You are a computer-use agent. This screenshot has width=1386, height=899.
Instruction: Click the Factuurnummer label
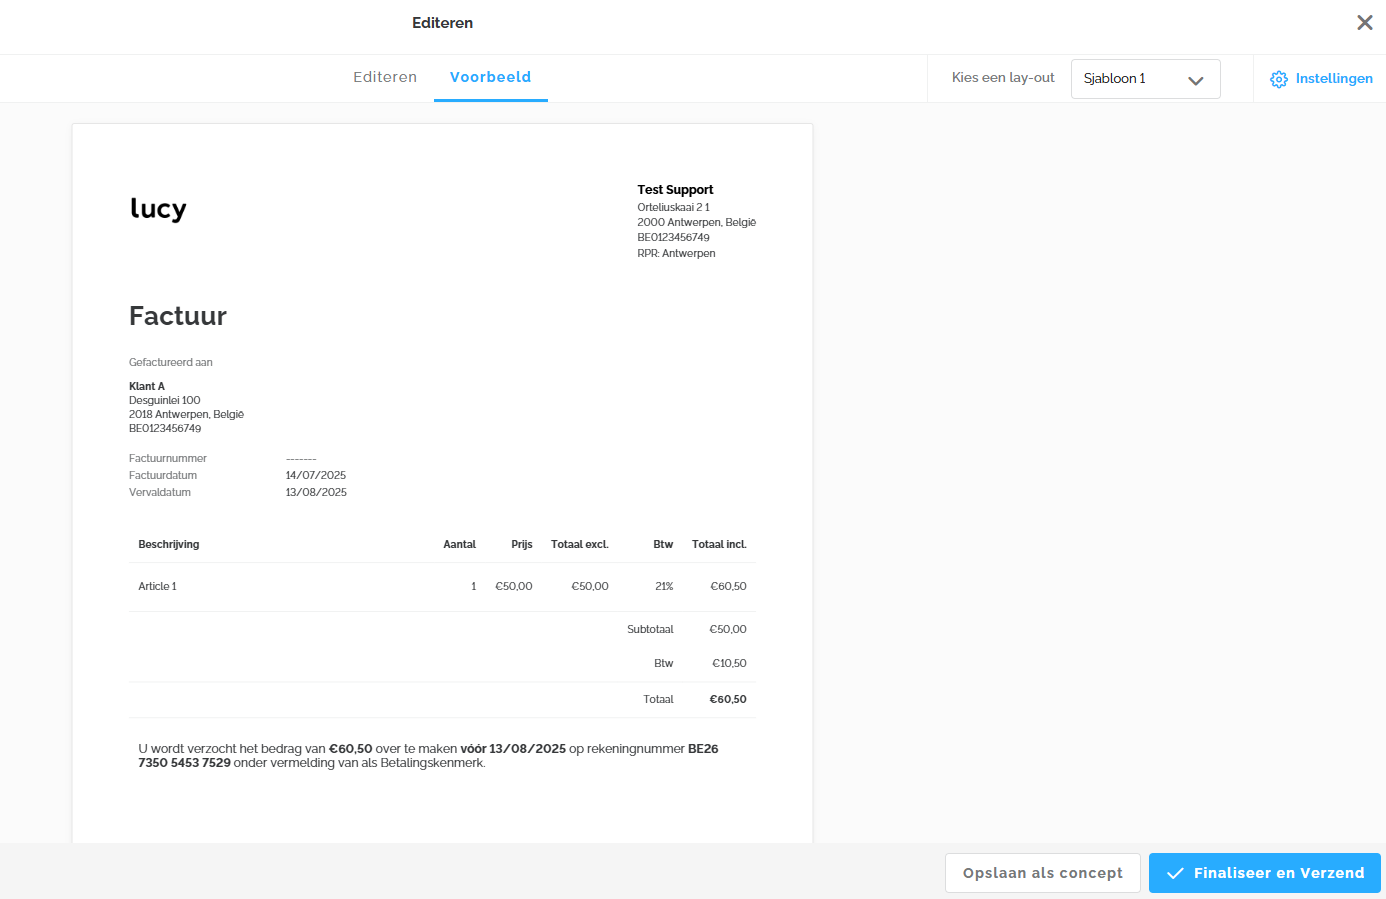[168, 458]
